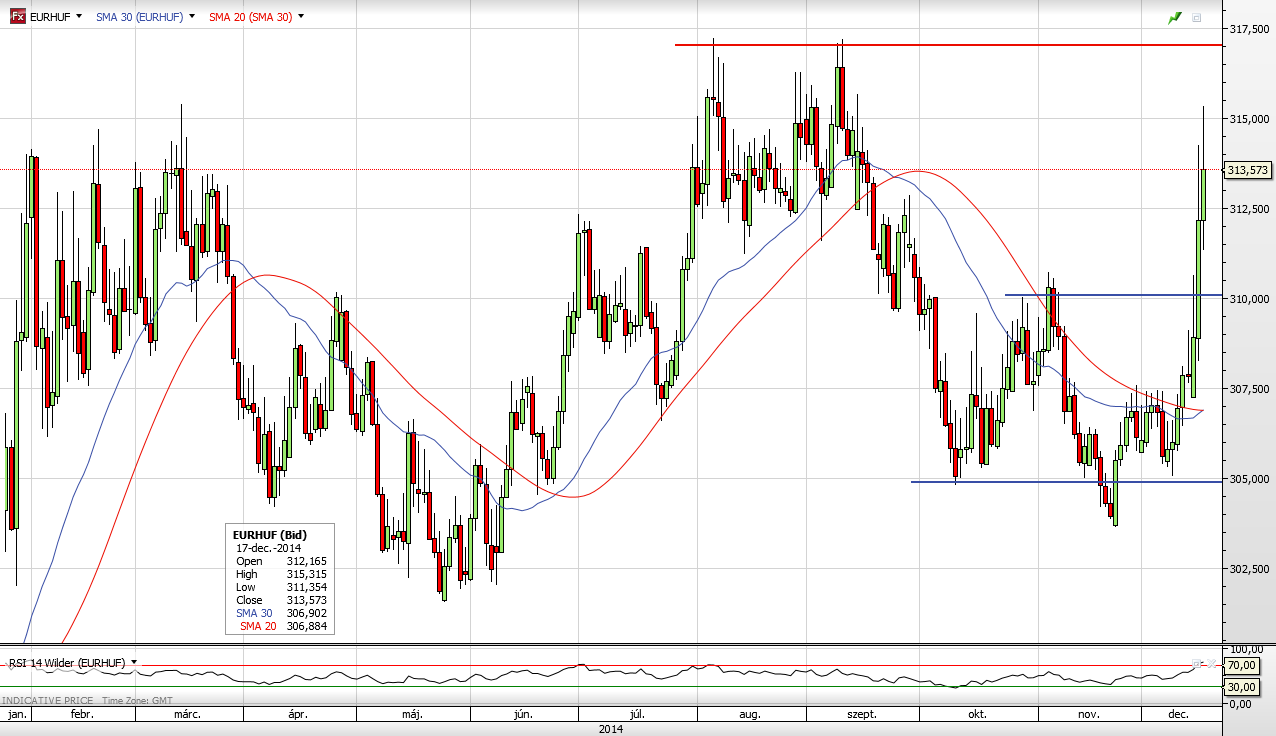Click the jún. month on time axis
Viewport: 1276px width, 736px height.
click(522, 715)
